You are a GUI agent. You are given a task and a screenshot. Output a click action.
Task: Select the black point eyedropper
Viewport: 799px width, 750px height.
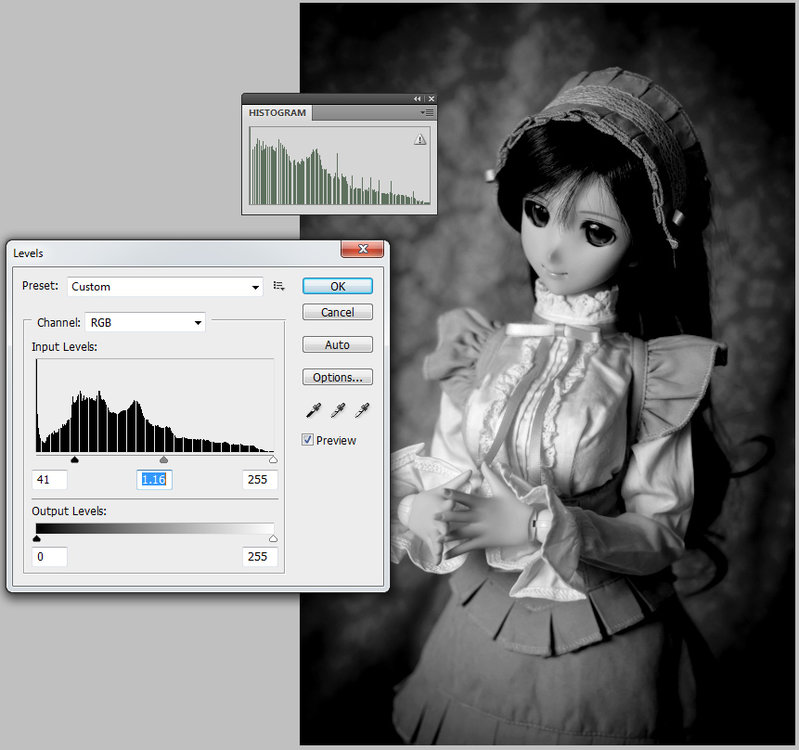(x=311, y=410)
